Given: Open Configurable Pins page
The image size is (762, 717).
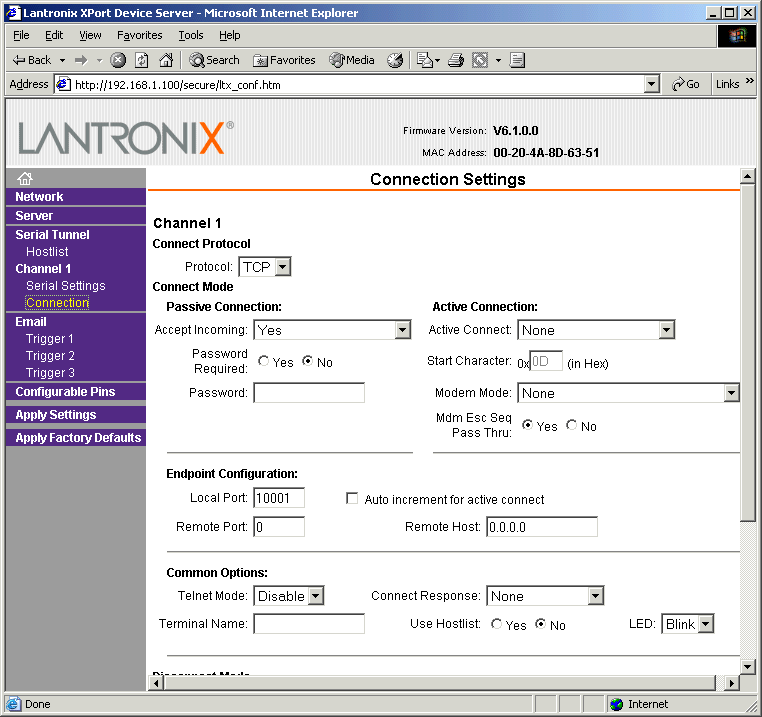Looking at the screenshot, I should [65, 391].
